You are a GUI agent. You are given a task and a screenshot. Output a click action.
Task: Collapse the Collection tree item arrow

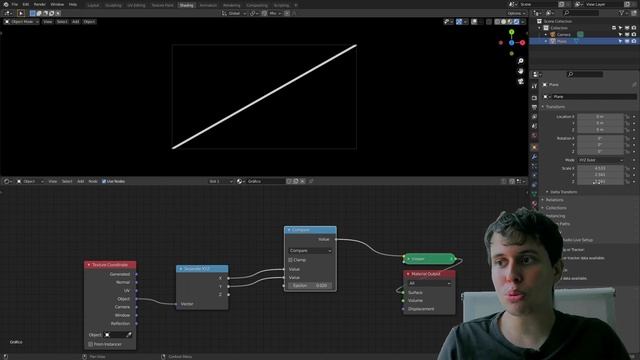[x=540, y=28]
